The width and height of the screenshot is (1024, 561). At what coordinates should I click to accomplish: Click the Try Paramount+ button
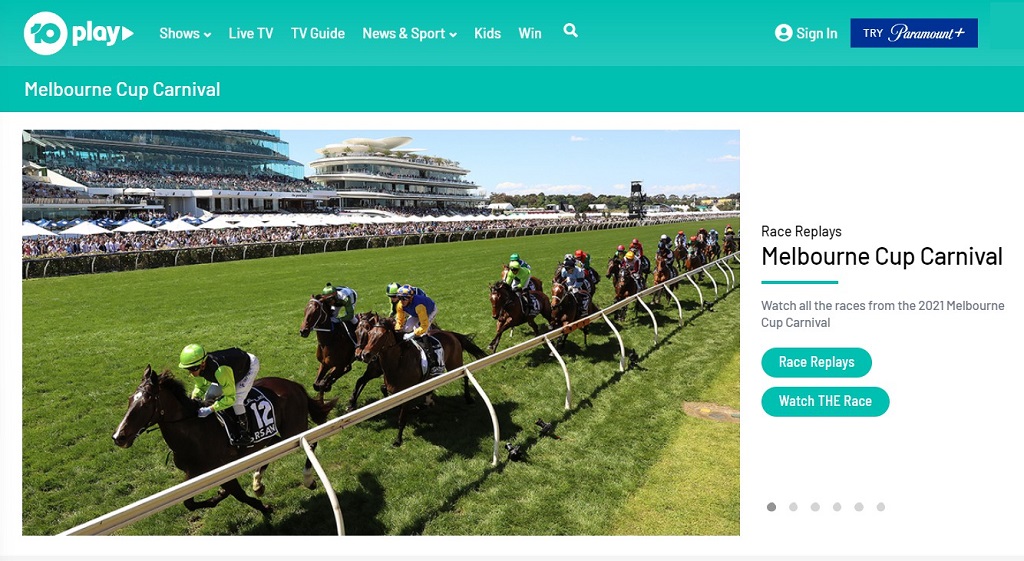click(x=914, y=33)
